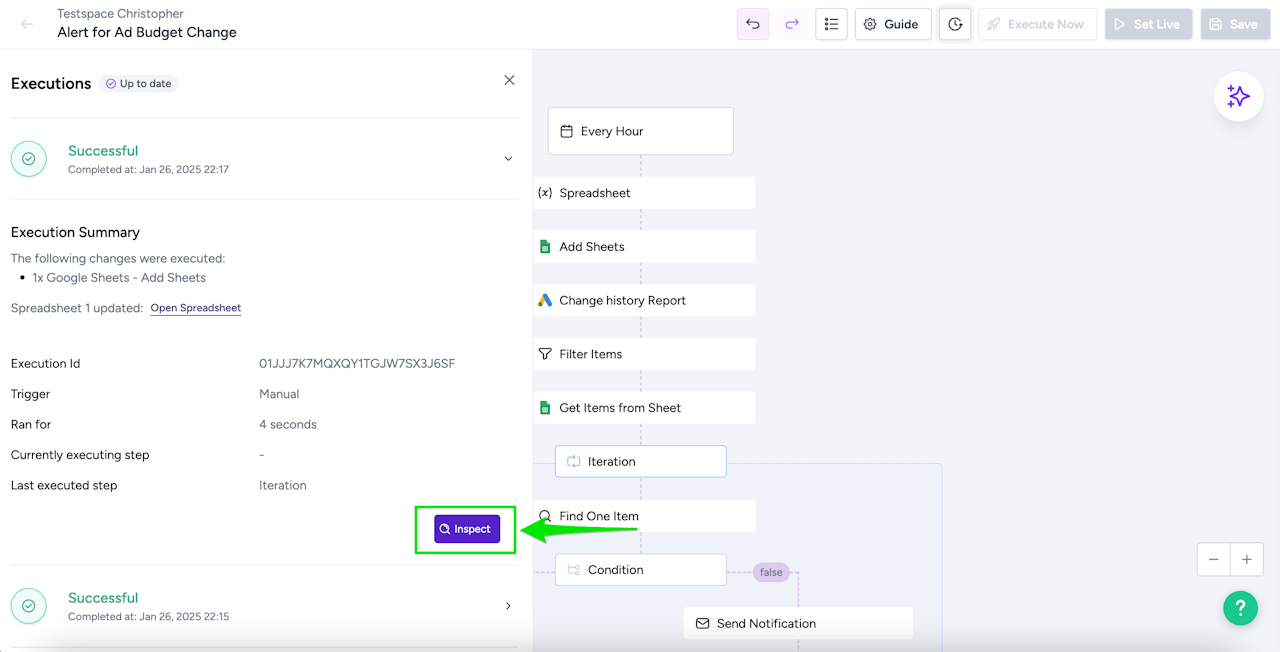Collapse the first Successful execution
Image resolution: width=1280 pixels, height=652 pixels.
tap(508, 159)
